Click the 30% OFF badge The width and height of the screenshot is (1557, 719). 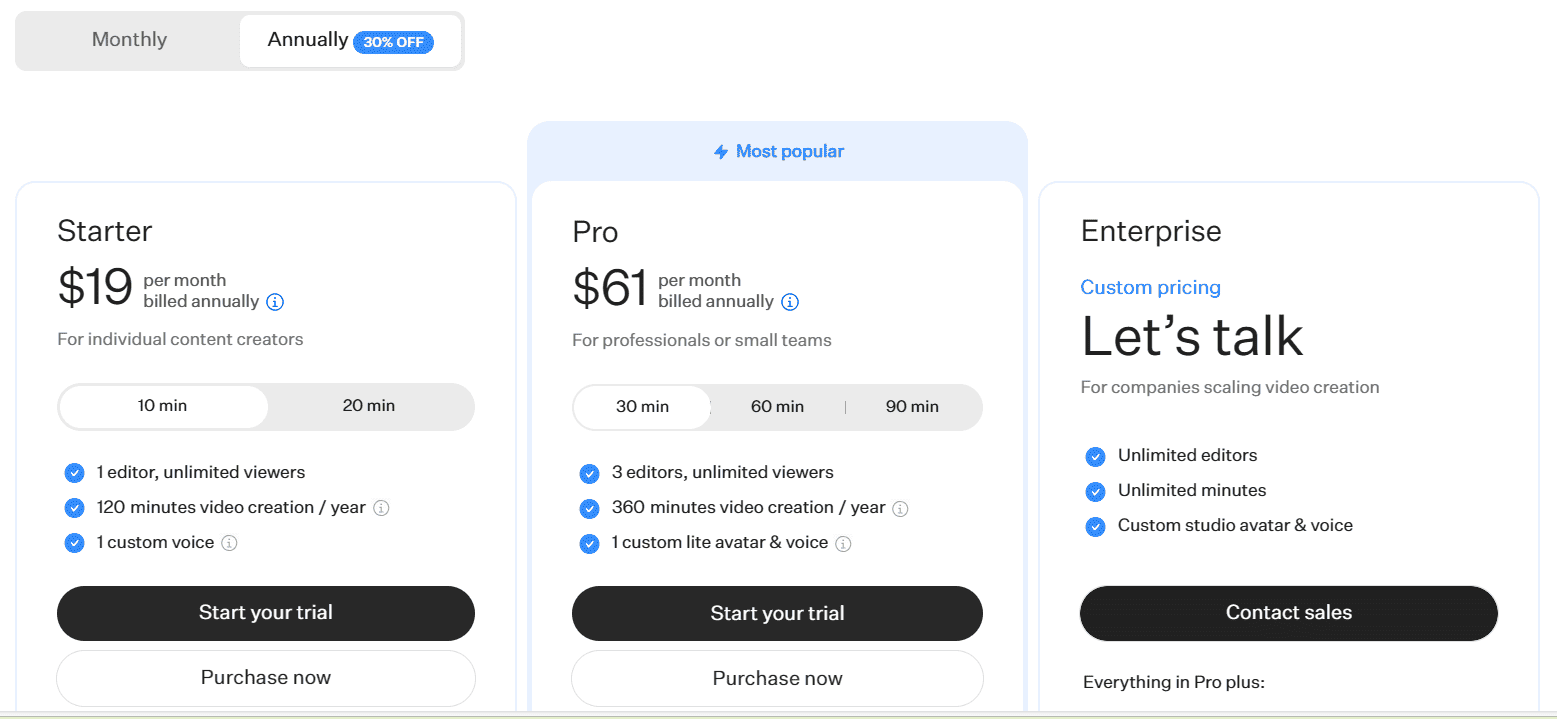click(394, 43)
